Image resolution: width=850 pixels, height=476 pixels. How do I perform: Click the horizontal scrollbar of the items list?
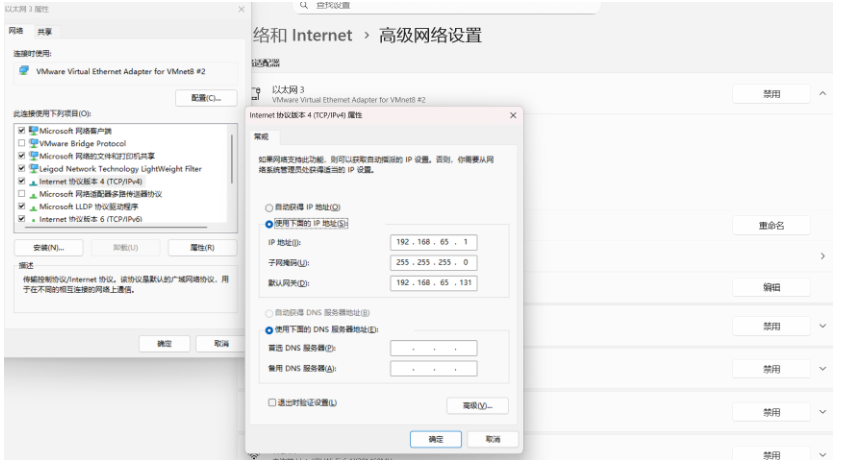[115, 227]
